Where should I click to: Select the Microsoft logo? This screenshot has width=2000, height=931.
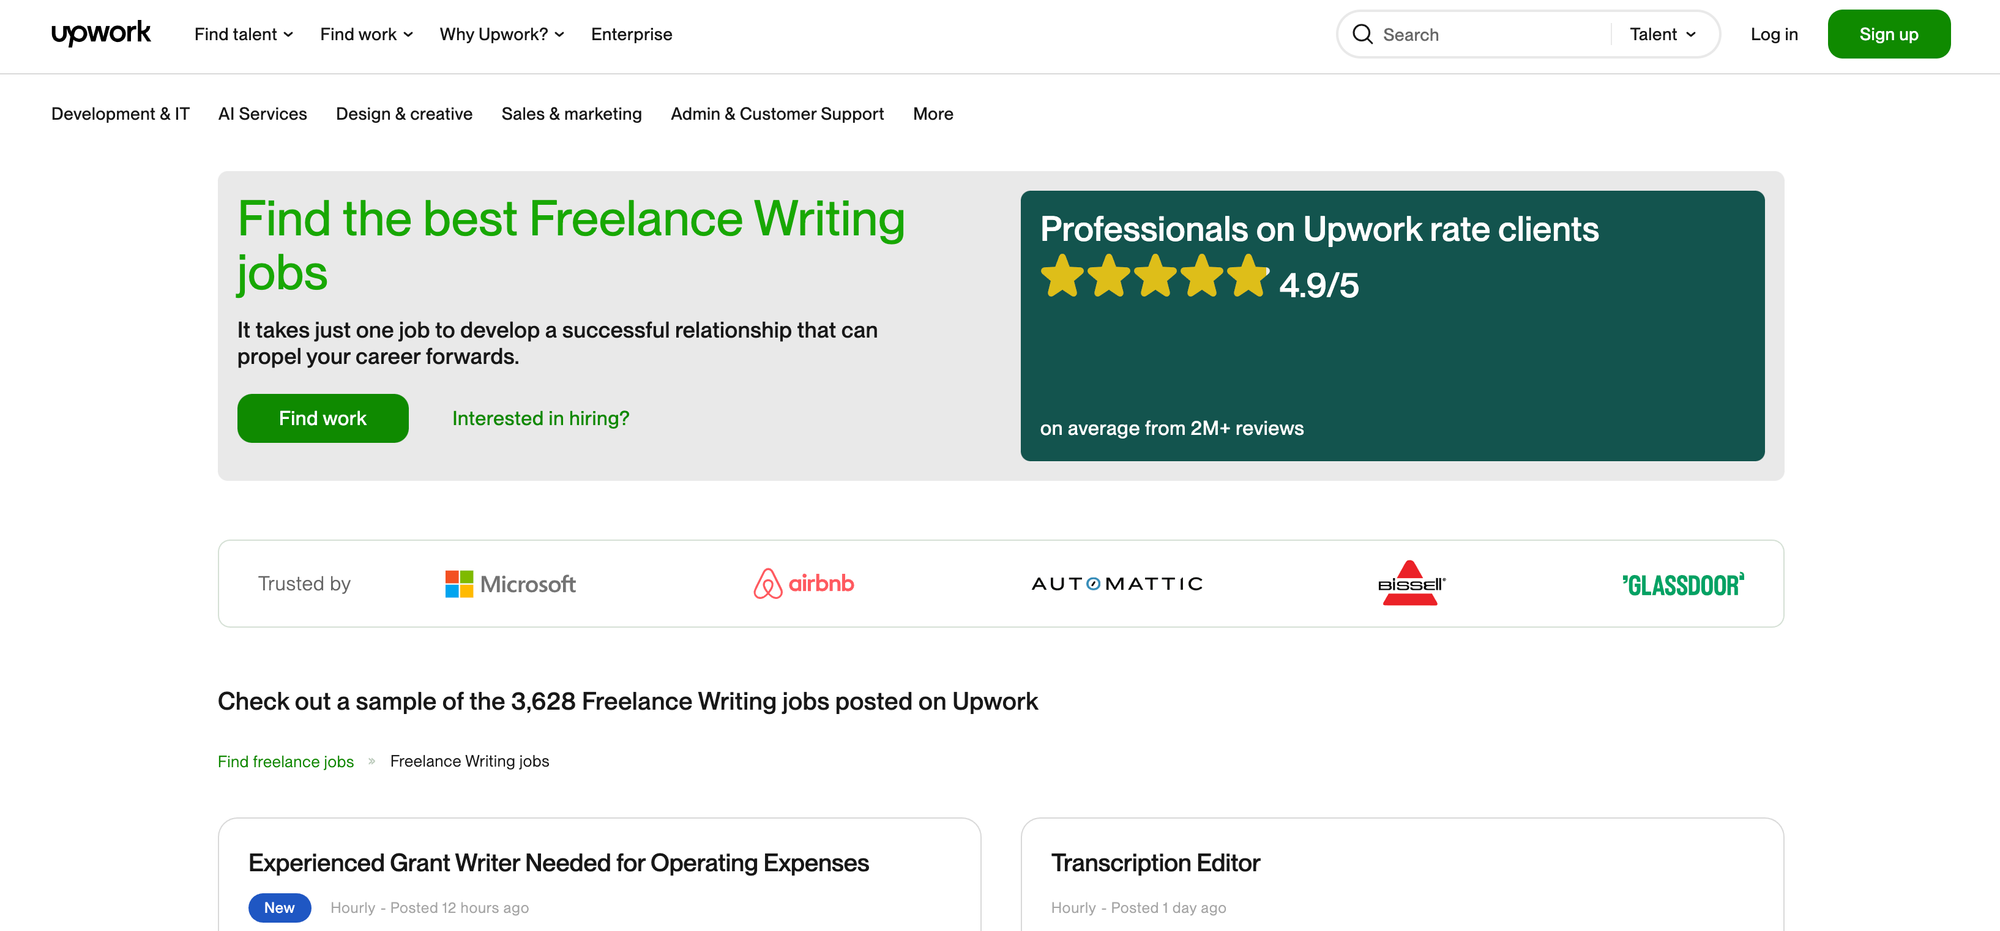tap(510, 583)
